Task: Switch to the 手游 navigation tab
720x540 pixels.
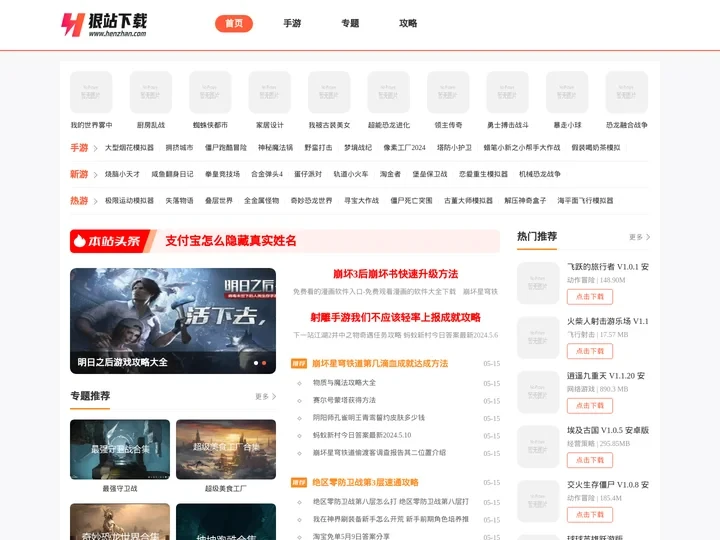Action: coord(292,23)
